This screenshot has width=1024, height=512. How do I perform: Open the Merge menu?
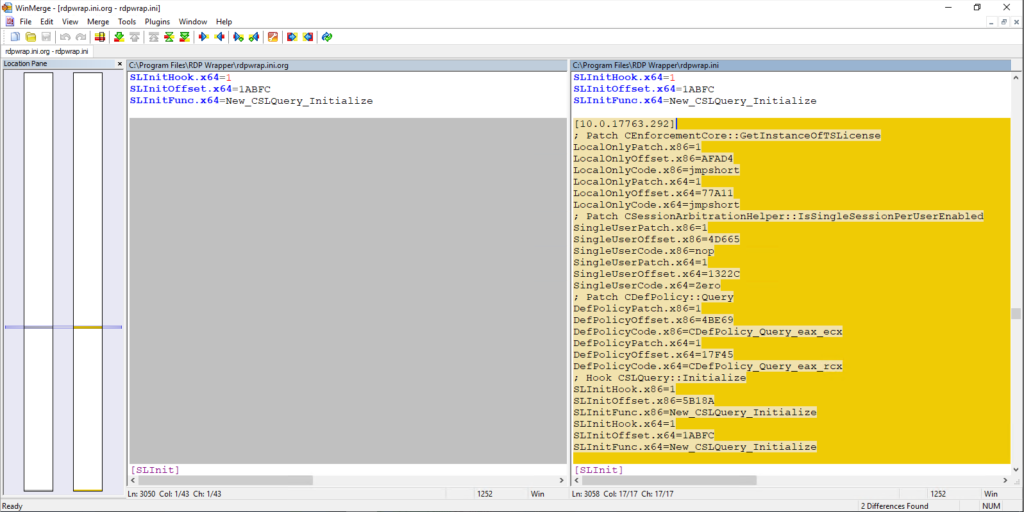pos(98,21)
